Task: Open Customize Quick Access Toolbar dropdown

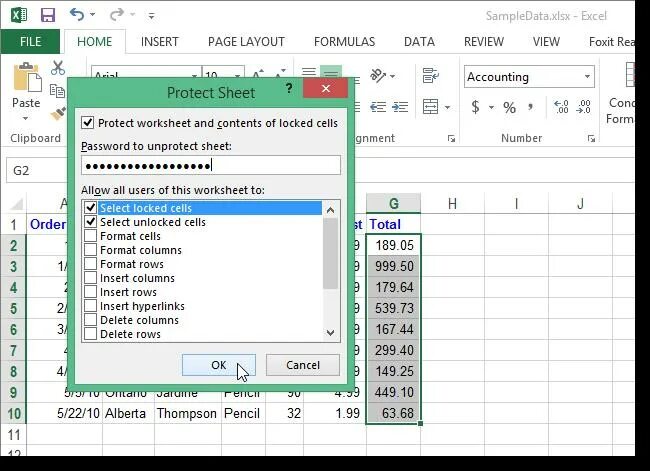Action: coord(151,16)
